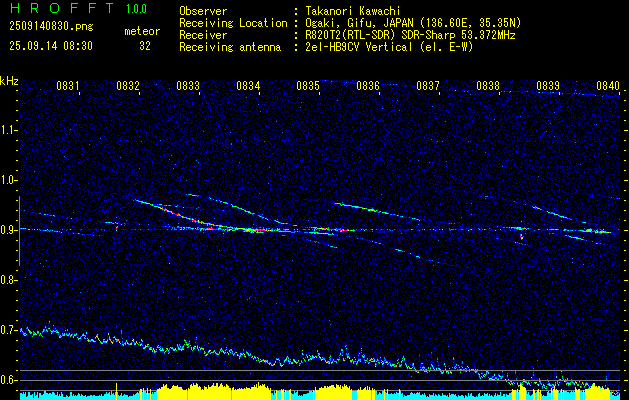This screenshot has height=400, width=629.
Task: Click the gray vertical range bar beside 0.9
Action: tap(19, 231)
